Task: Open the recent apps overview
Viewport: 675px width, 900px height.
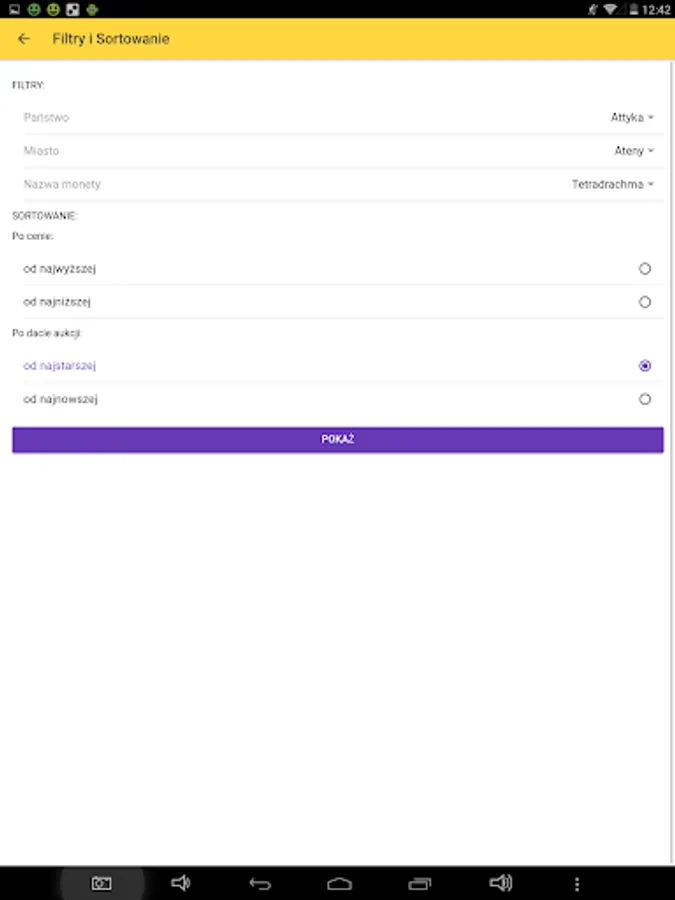Action: tap(420, 883)
